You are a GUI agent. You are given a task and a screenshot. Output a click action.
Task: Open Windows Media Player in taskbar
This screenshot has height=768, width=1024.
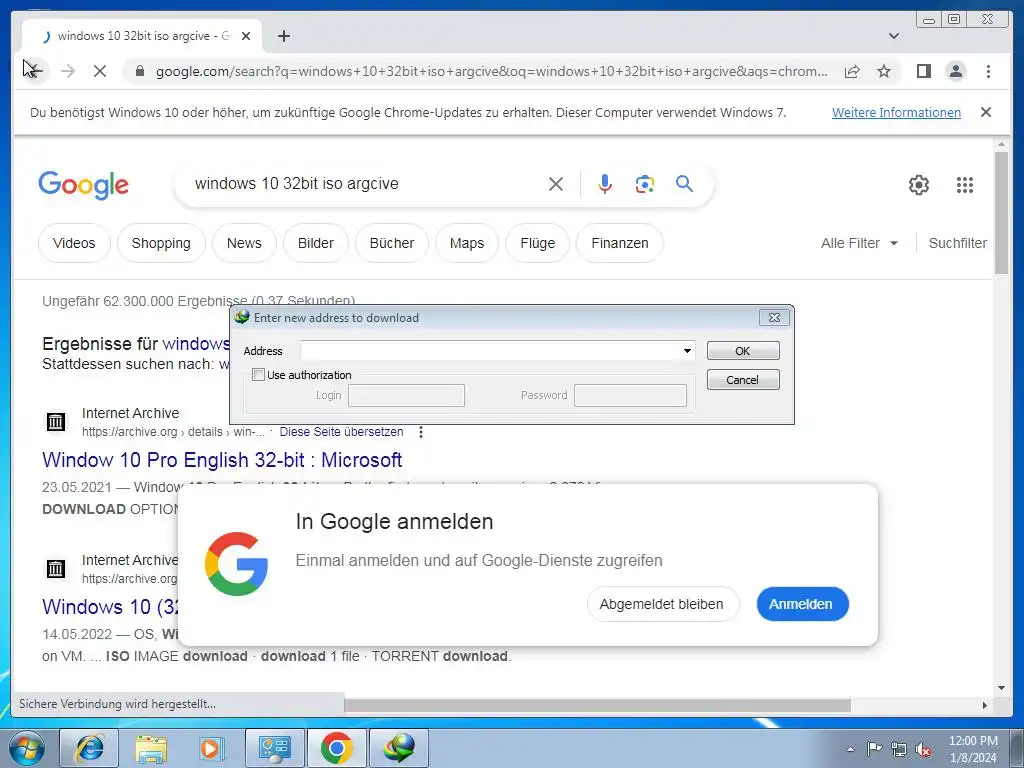212,748
